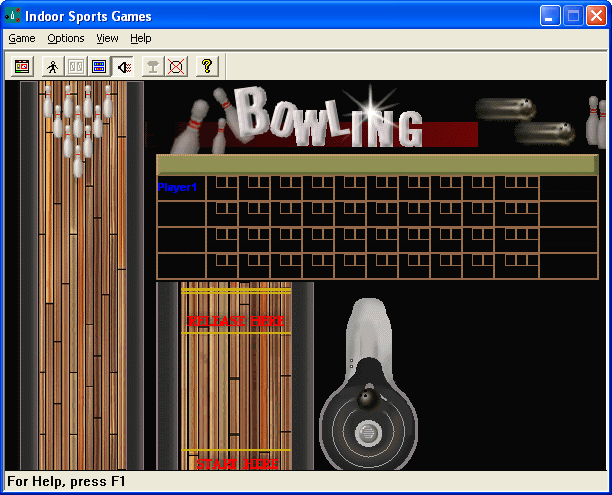Open the Game menu

21,38
